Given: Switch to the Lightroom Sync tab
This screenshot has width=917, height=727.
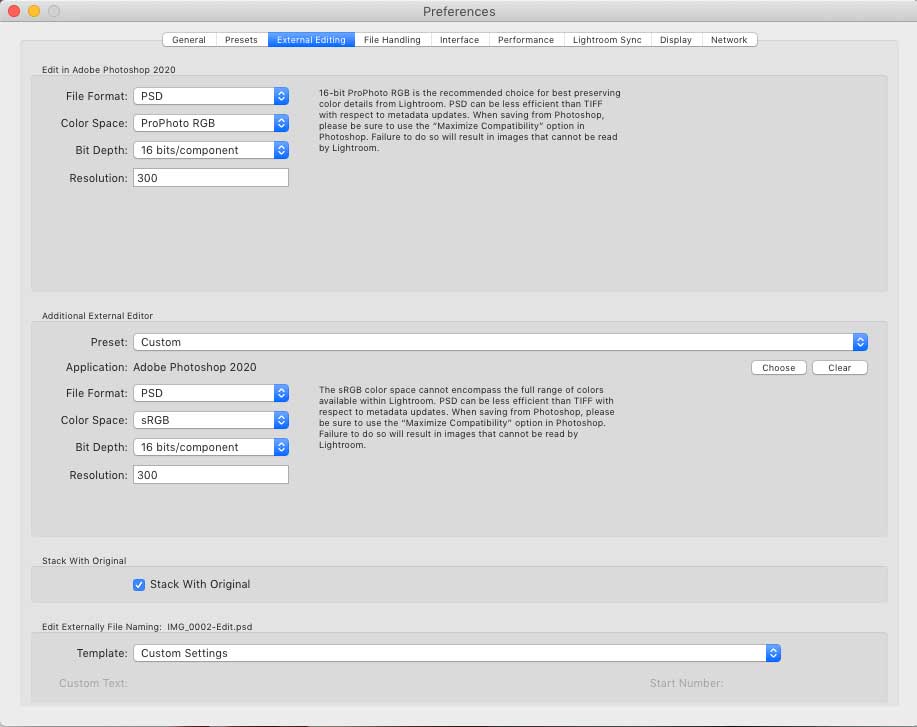Looking at the screenshot, I should coord(607,40).
